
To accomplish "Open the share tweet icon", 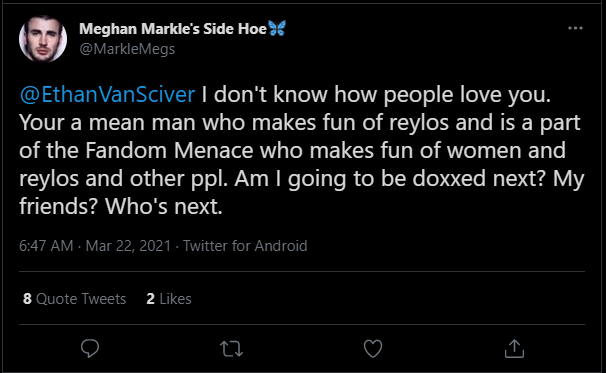I will point(514,348).
